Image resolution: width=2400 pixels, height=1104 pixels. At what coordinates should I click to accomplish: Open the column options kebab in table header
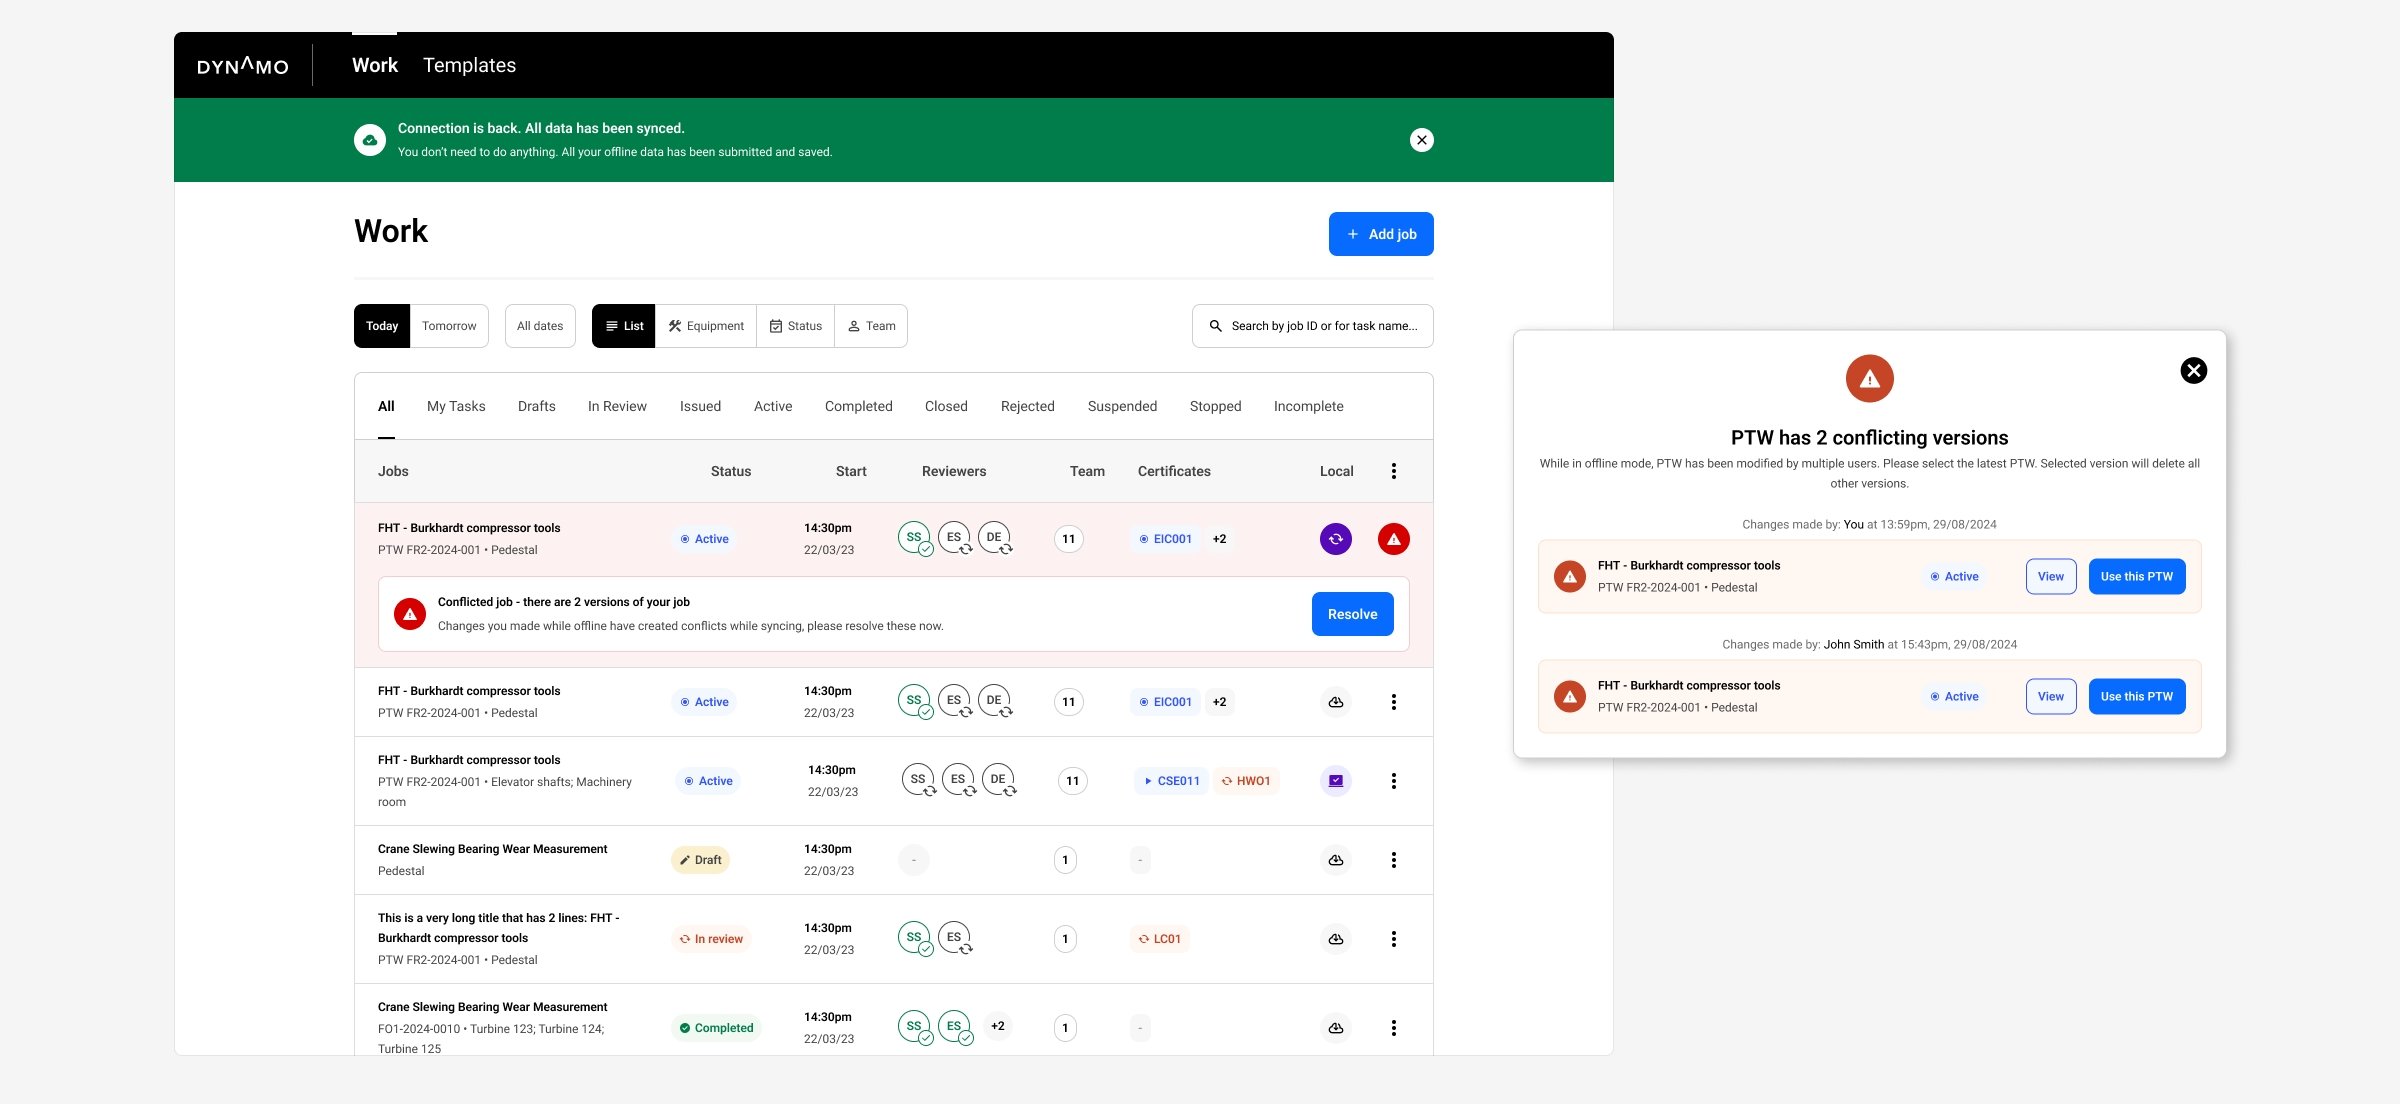click(x=1393, y=471)
